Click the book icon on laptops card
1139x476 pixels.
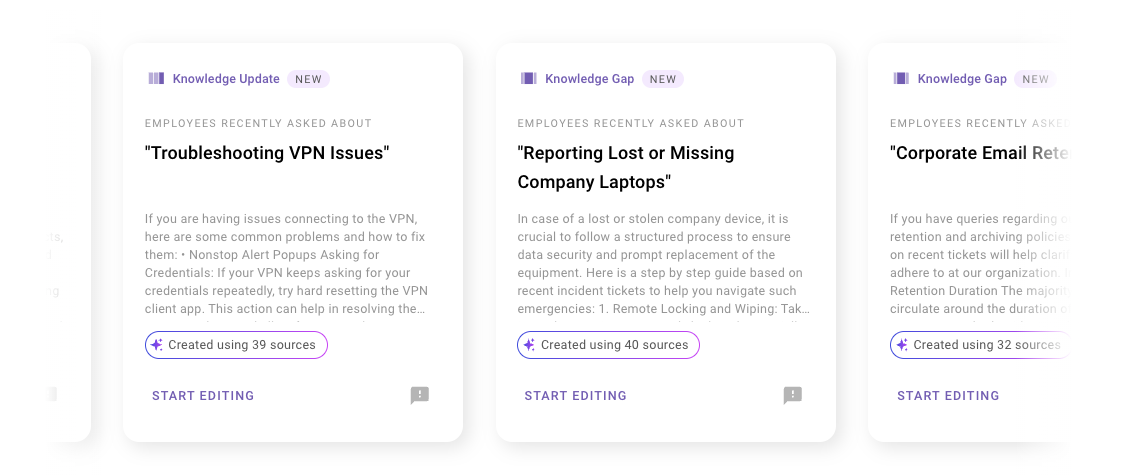click(x=529, y=78)
